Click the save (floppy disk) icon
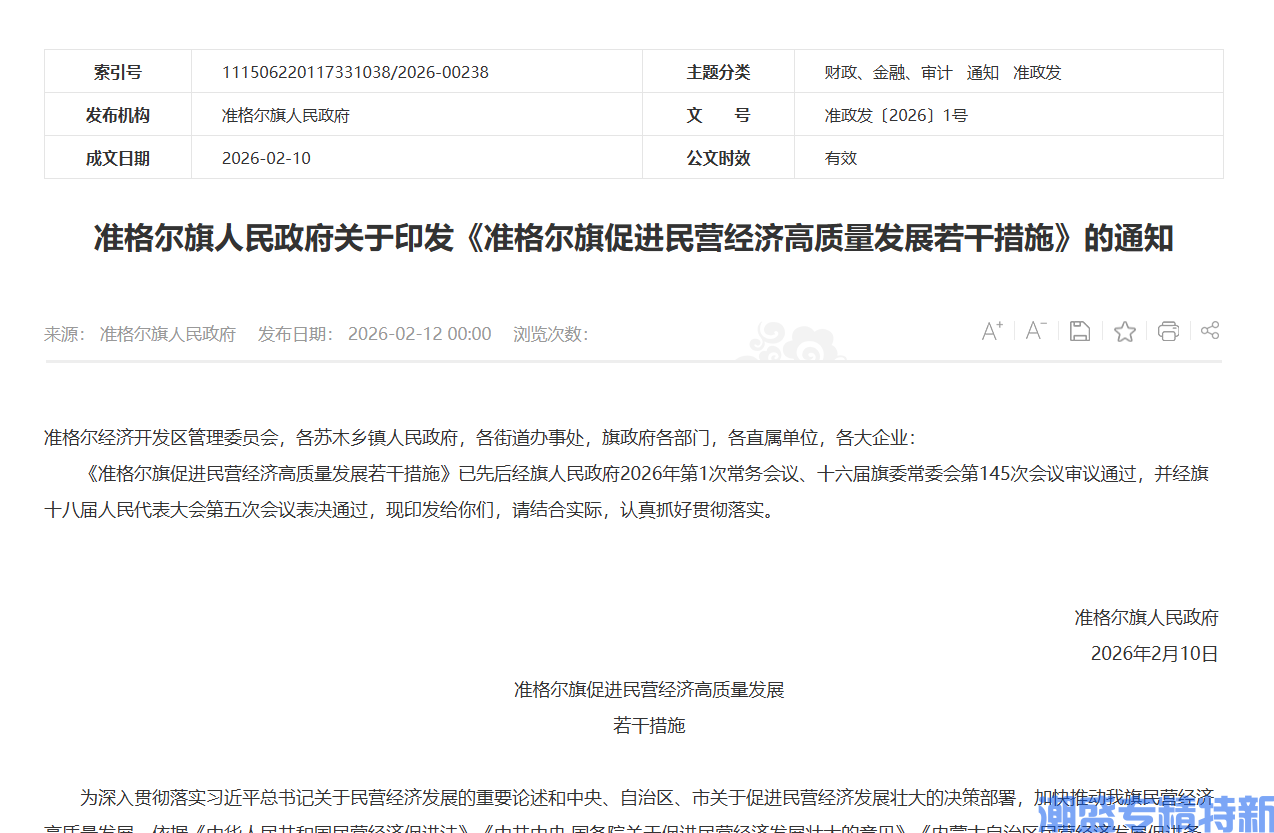Screen dimensions: 1274x833 click(1079, 330)
